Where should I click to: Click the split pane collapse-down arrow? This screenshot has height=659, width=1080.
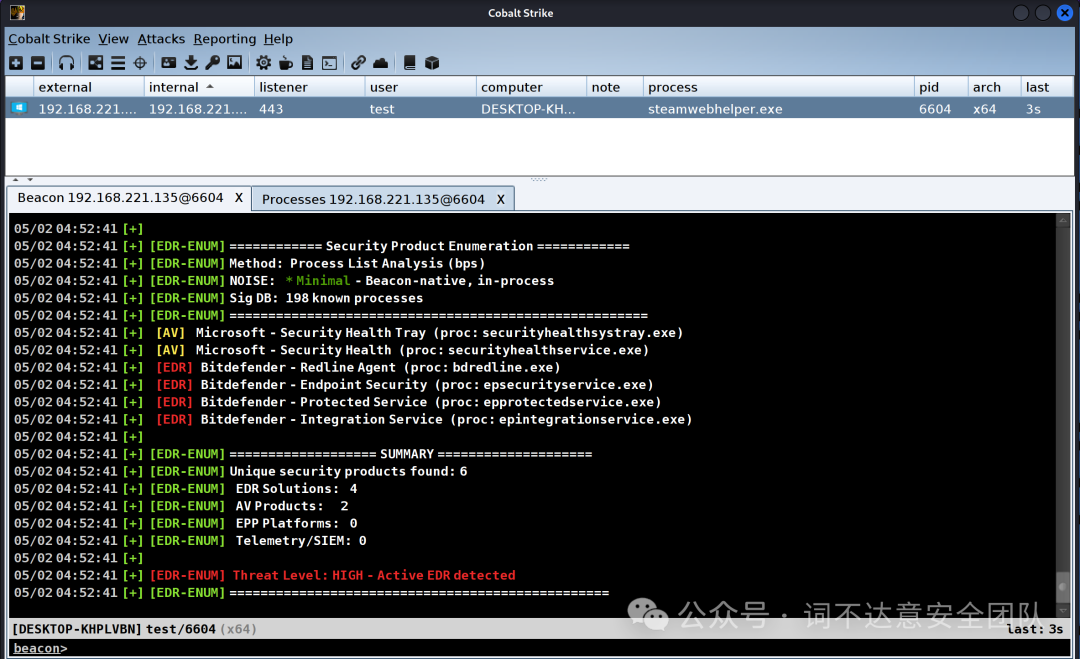(30, 180)
